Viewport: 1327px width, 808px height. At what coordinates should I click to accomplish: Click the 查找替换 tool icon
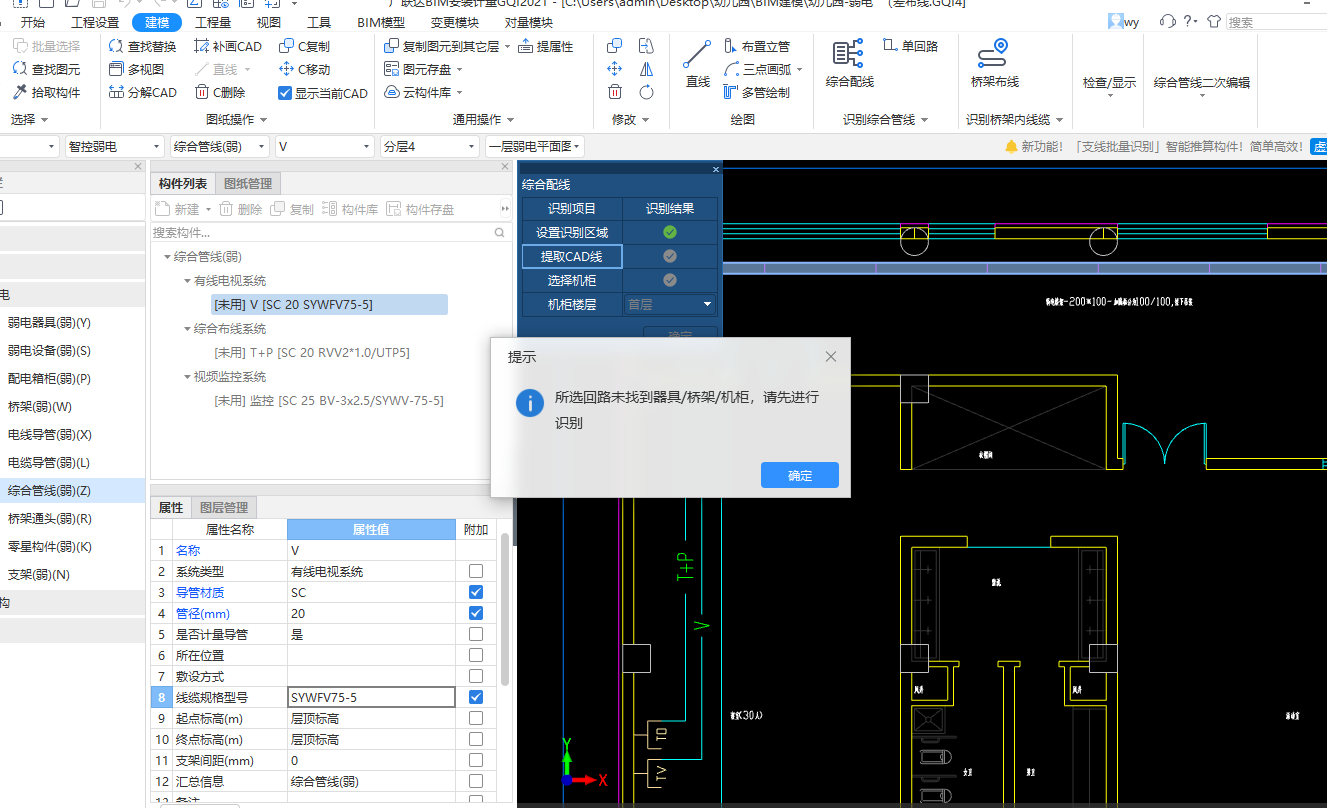117,46
